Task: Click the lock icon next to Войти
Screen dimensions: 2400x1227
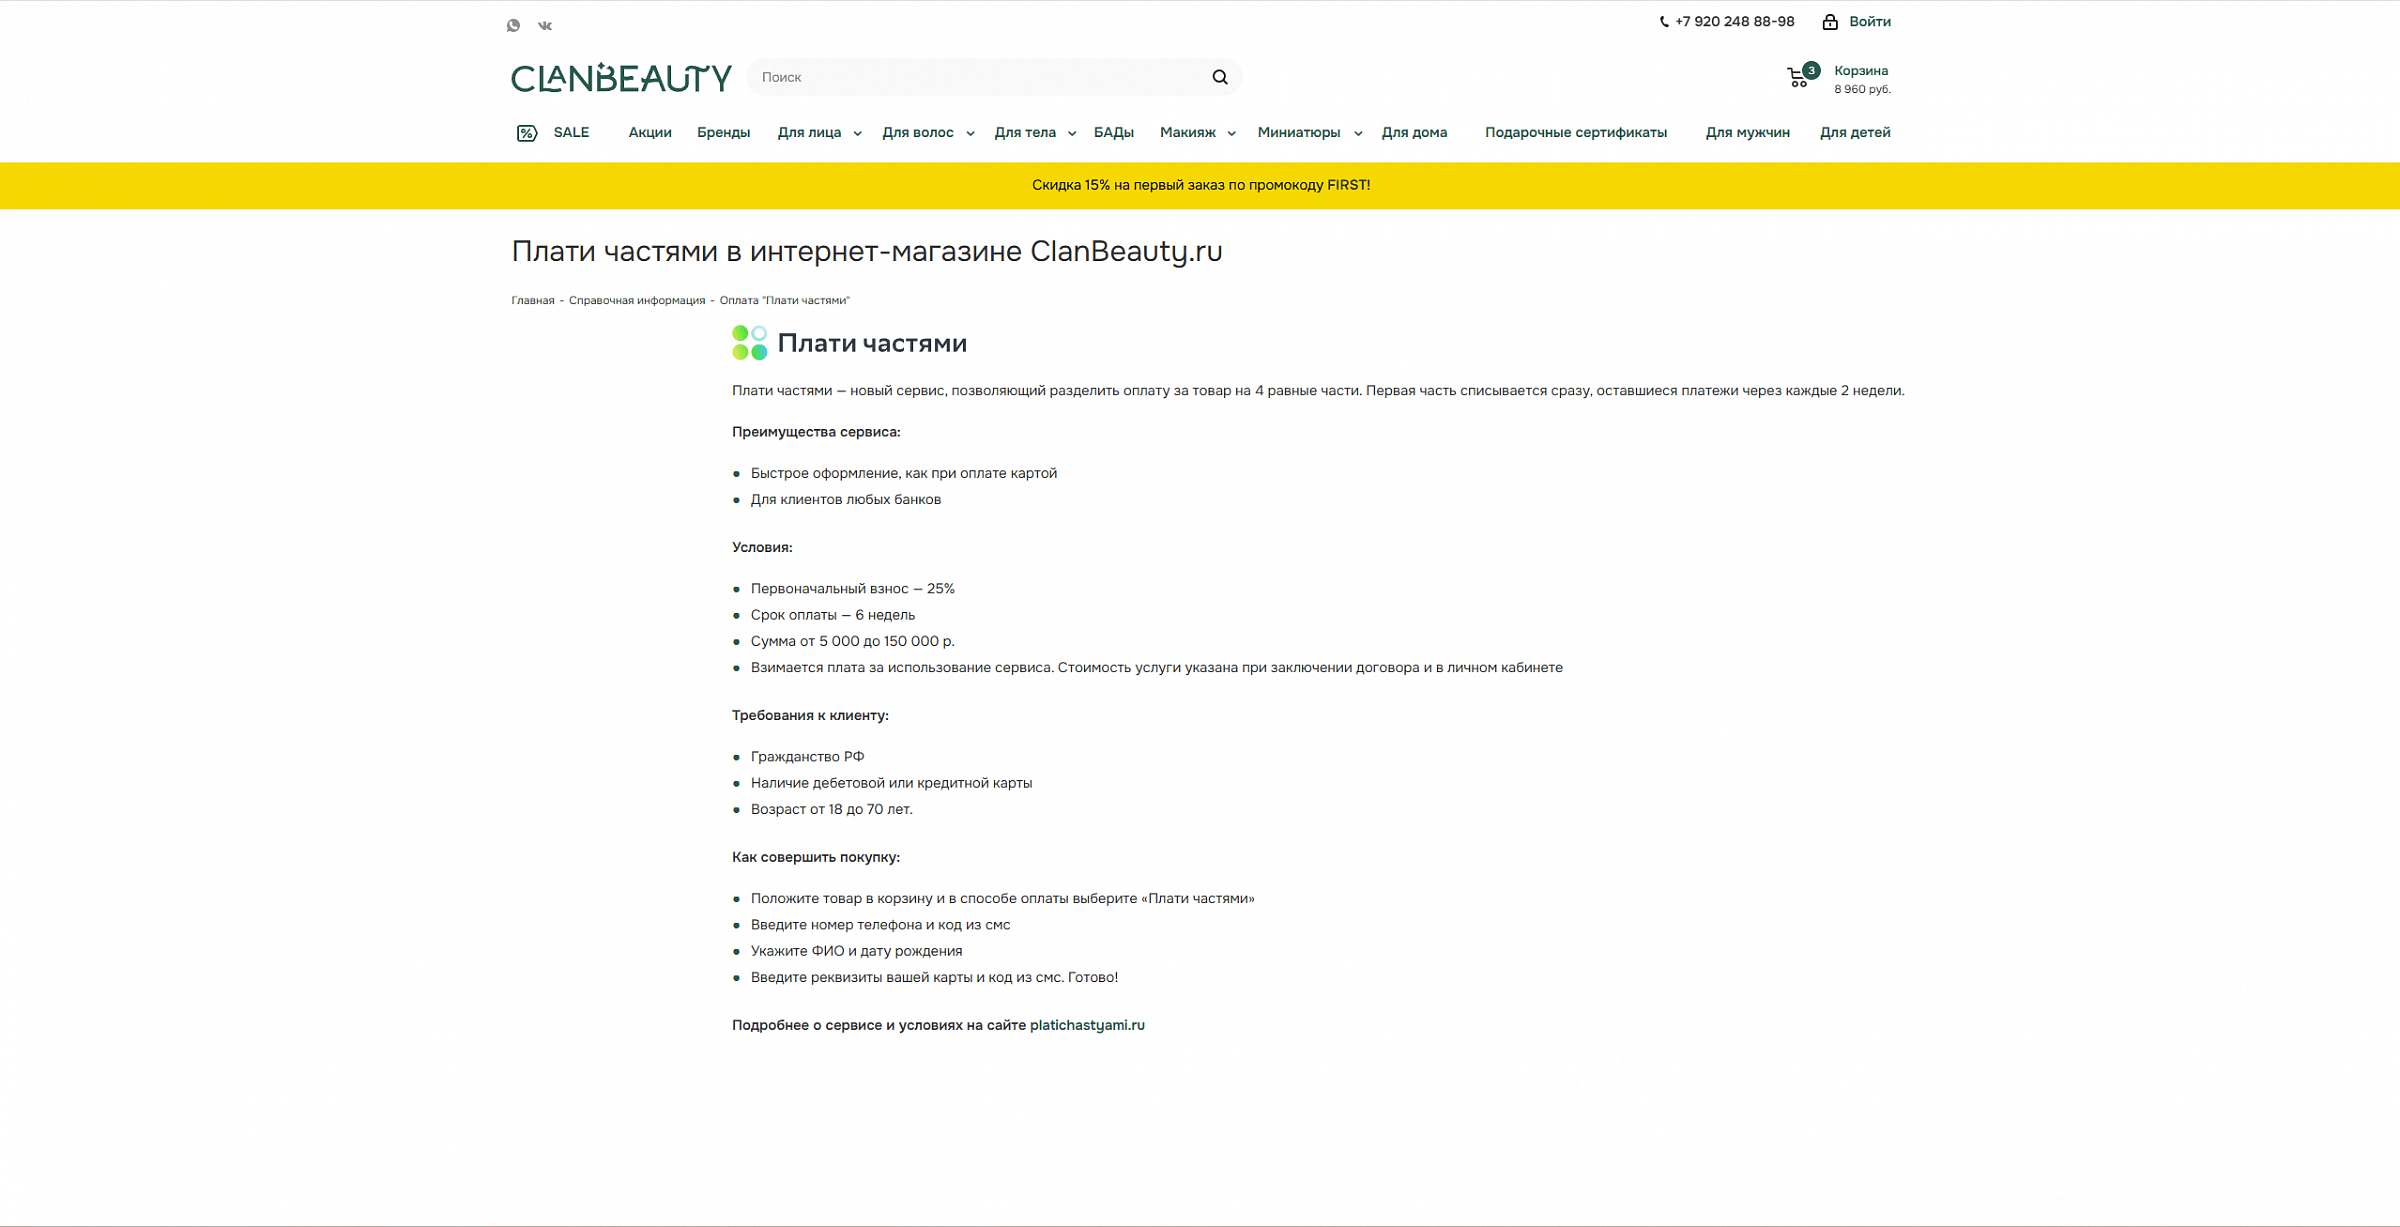Action: point(1829,22)
